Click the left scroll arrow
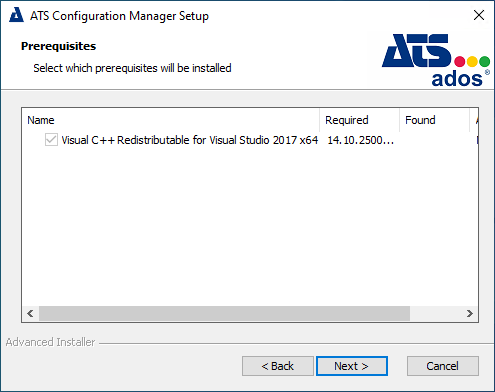 click(x=30, y=314)
